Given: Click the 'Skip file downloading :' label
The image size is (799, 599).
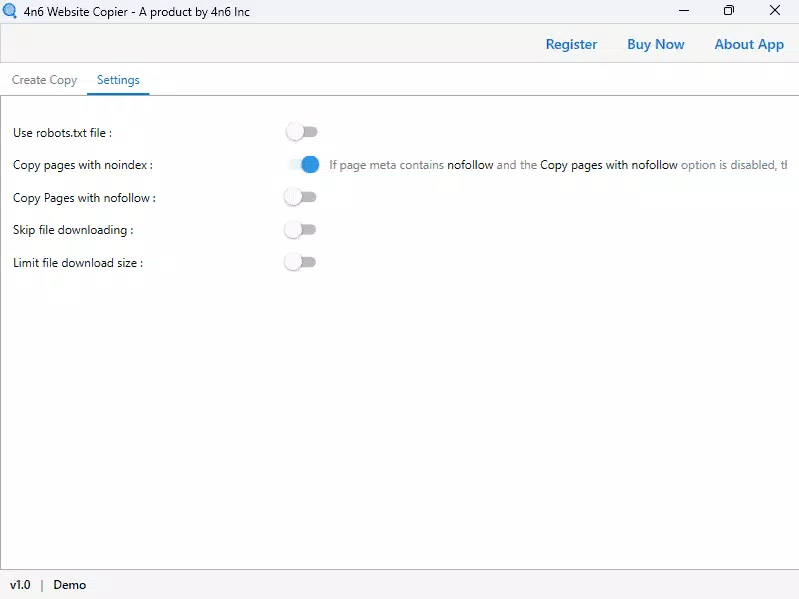Looking at the screenshot, I should coord(73,230).
